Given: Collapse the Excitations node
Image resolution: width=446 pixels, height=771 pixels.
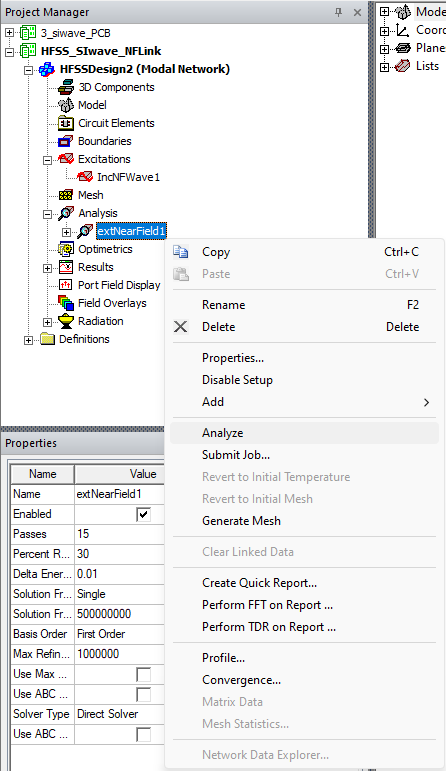Looking at the screenshot, I should click(x=47, y=160).
